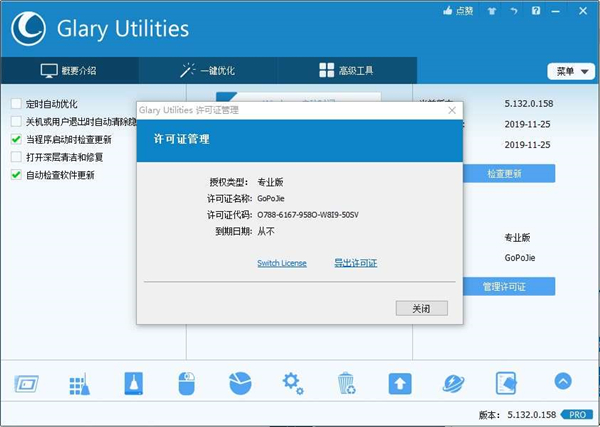Open the uninstall manager trash icon
This screenshot has height=427, width=600.
coord(346,383)
